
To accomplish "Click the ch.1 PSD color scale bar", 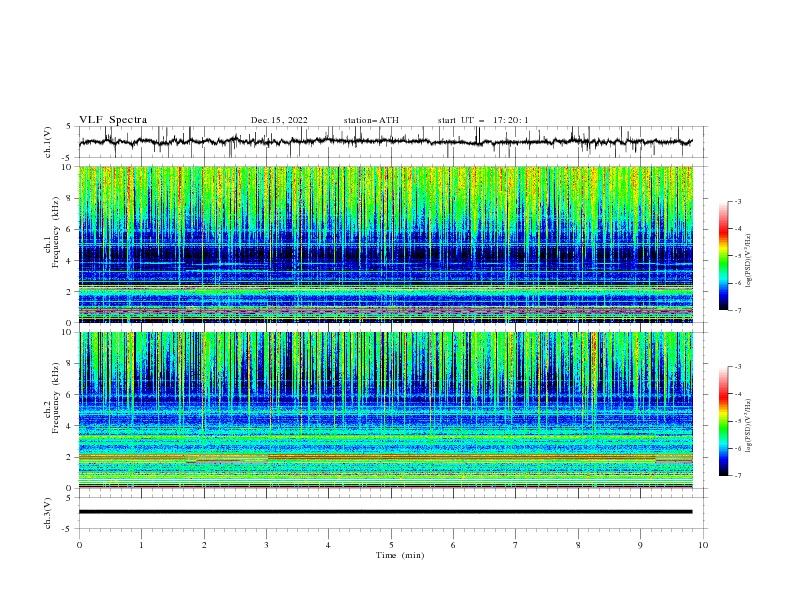I will point(723,256).
